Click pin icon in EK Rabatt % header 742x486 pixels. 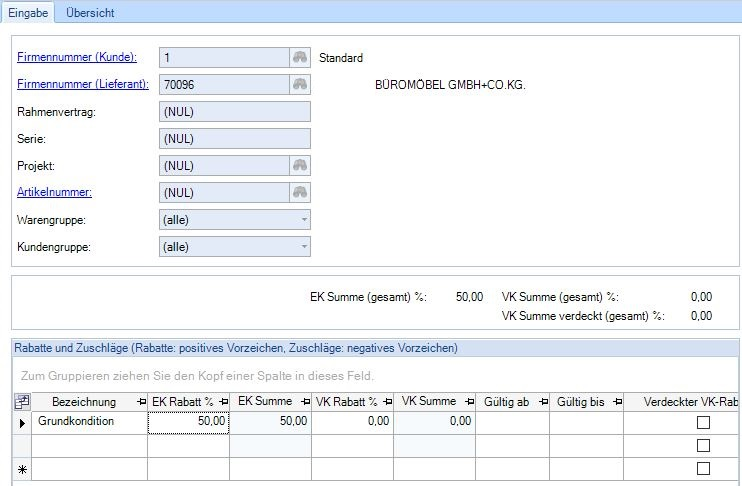tap(222, 402)
